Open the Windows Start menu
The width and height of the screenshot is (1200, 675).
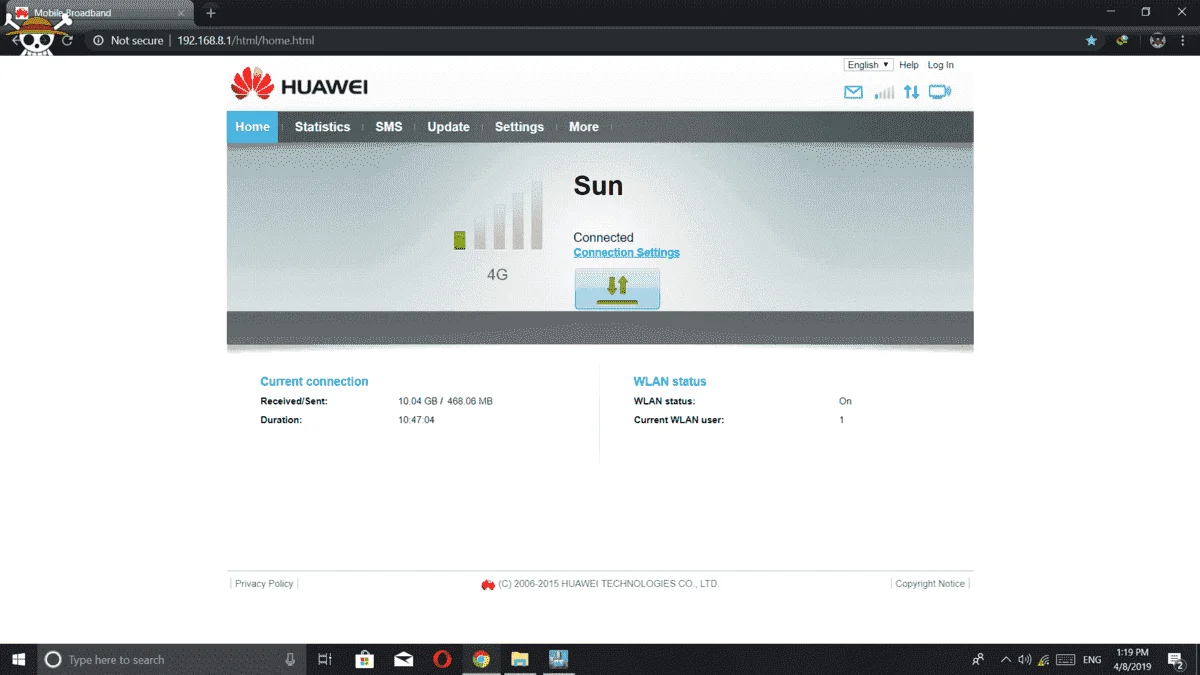pyautogui.click(x=19, y=659)
